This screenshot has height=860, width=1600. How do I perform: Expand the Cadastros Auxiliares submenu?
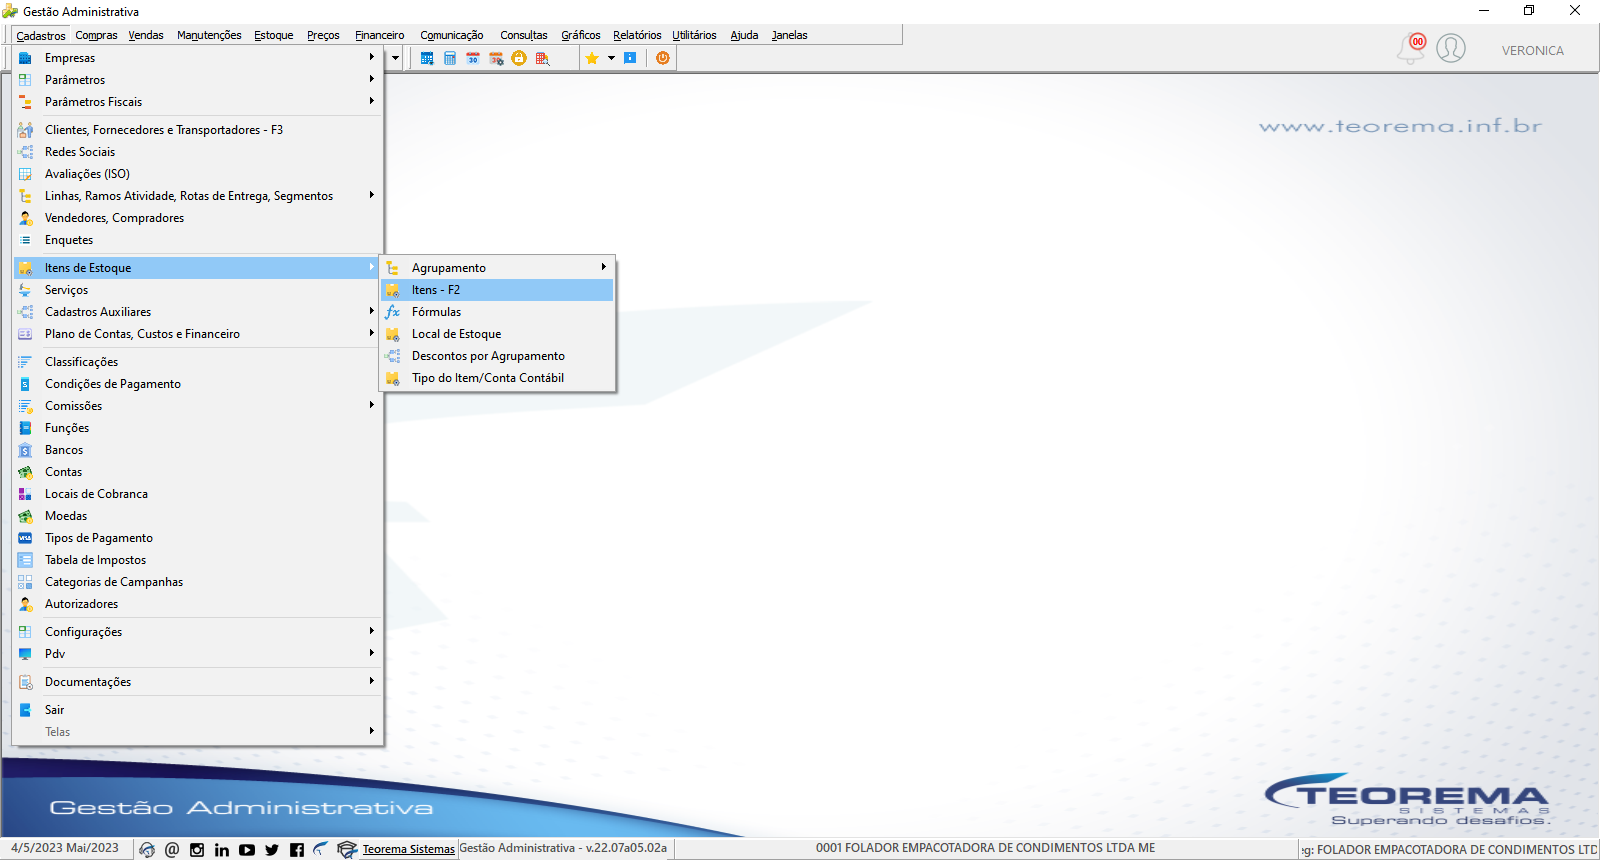pos(197,312)
